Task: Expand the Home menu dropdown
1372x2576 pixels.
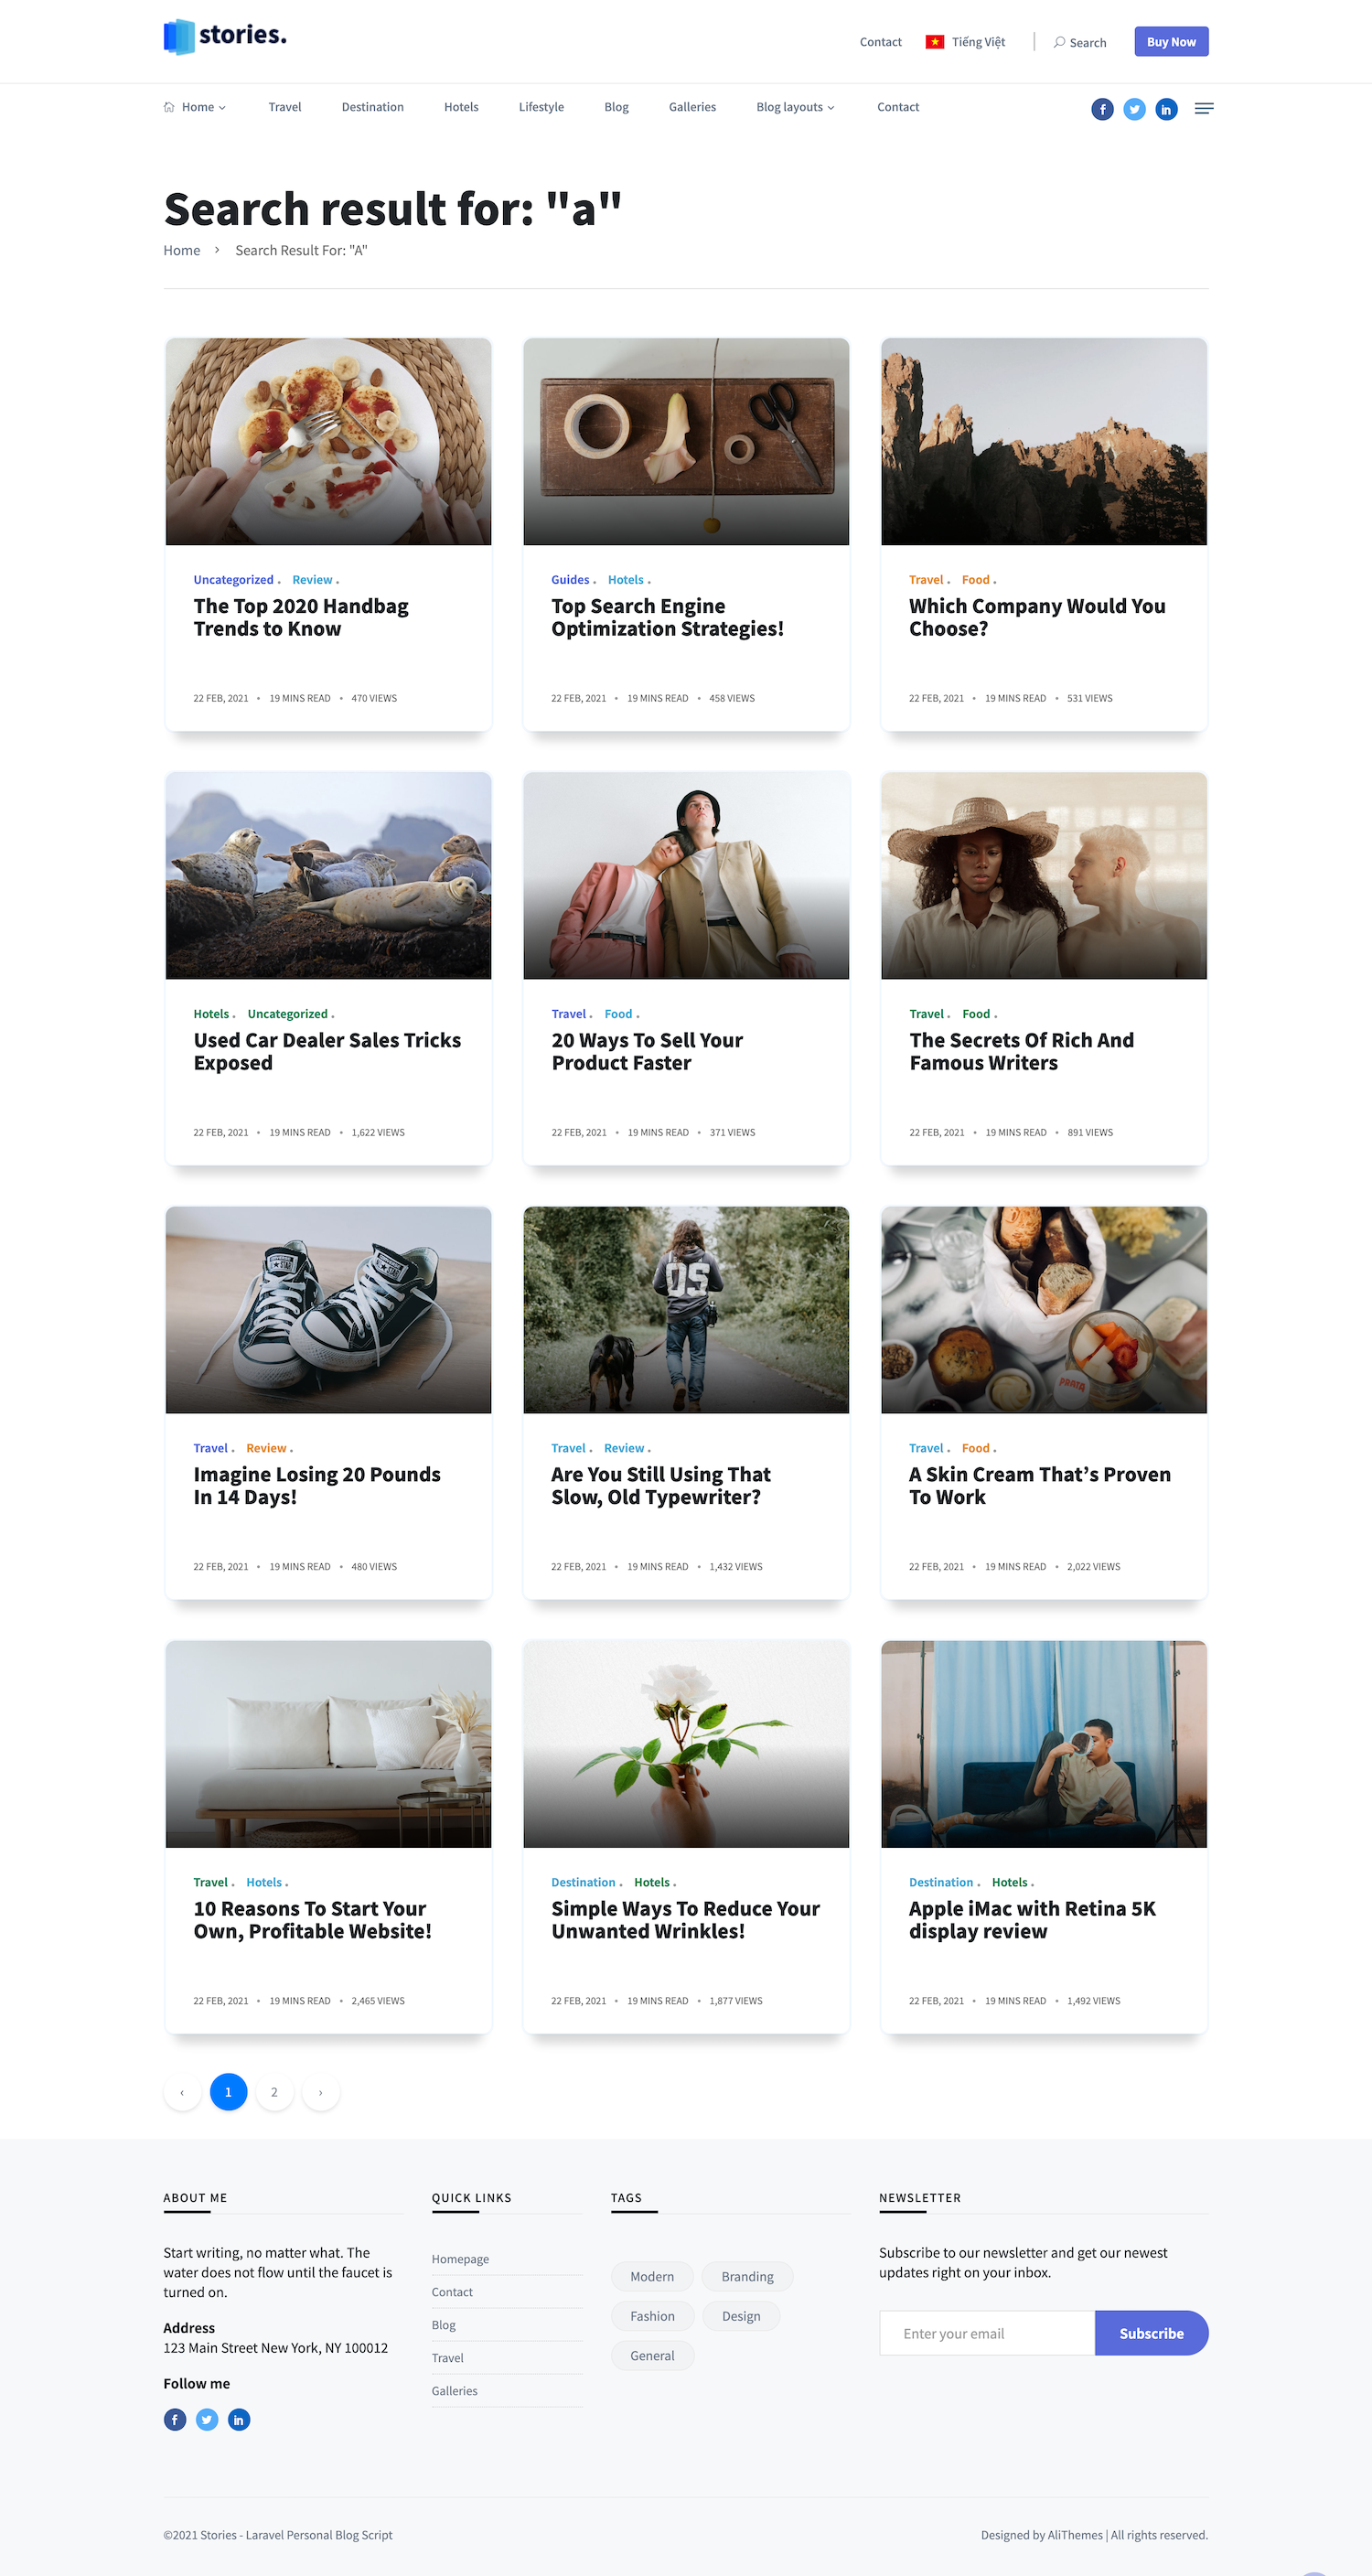Action: [195, 107]
